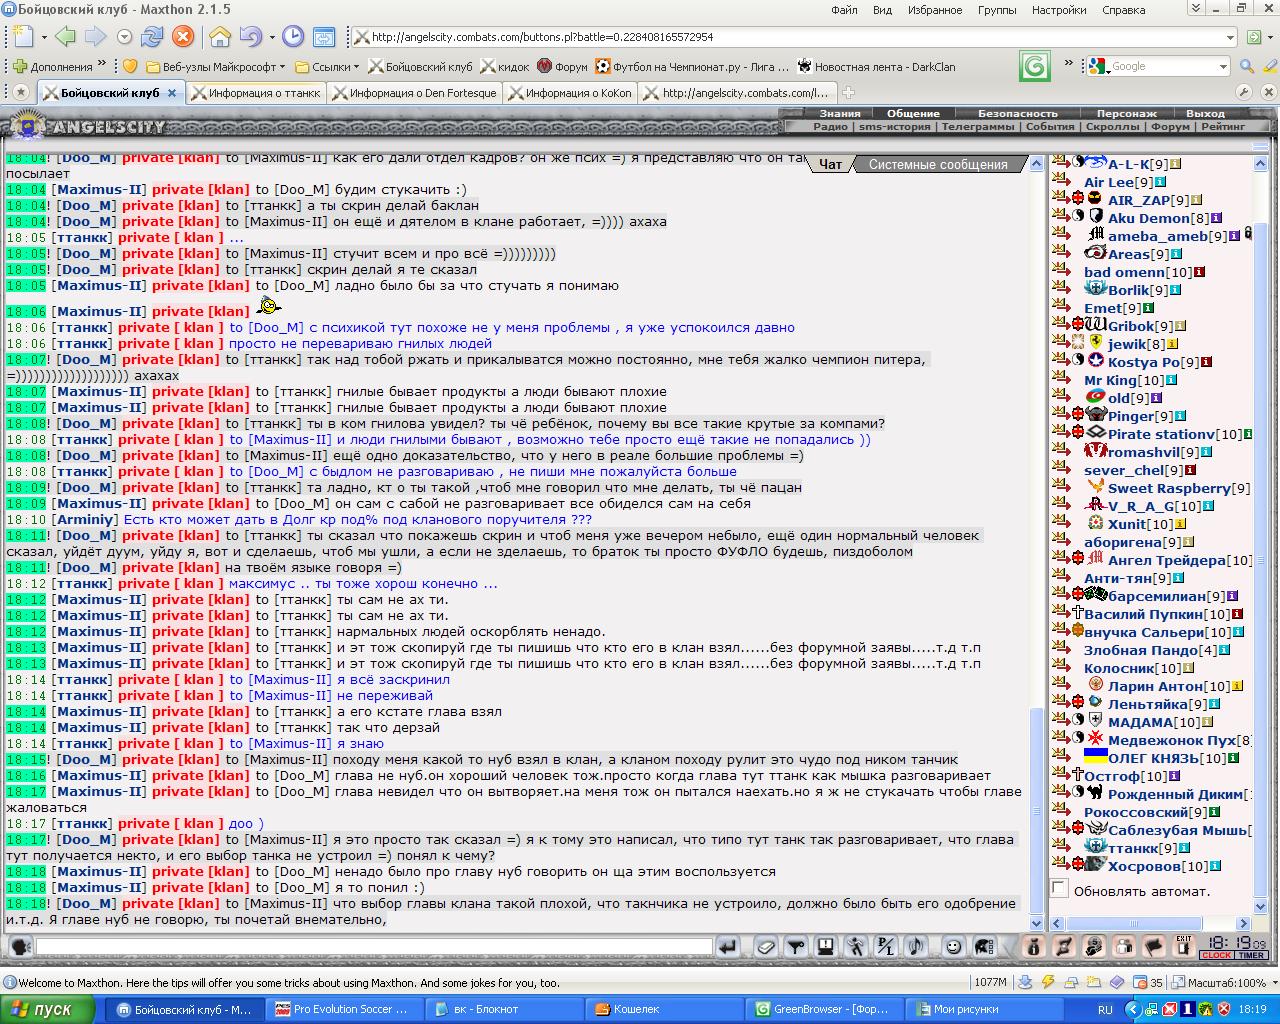This screenshot has height=1024, width=1280.
Task: Click the Forward navigation arrow
Action: click(x=95, y=37)
